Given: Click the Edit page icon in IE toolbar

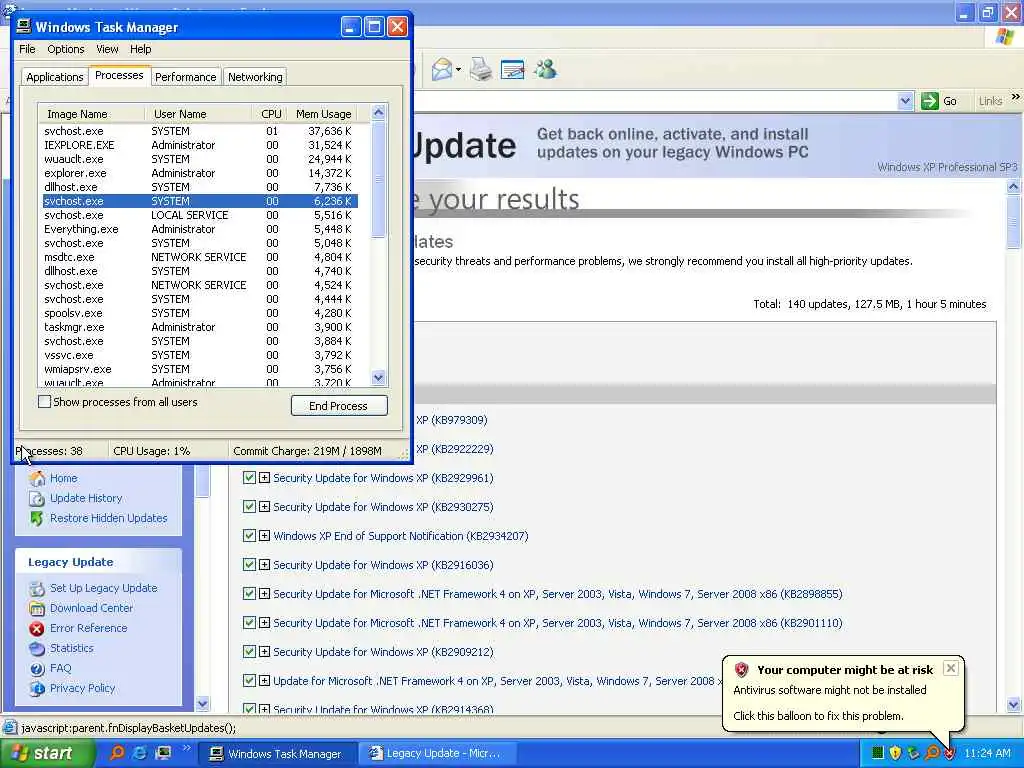Looking at the screenshot, I should [x=513, y=69].
